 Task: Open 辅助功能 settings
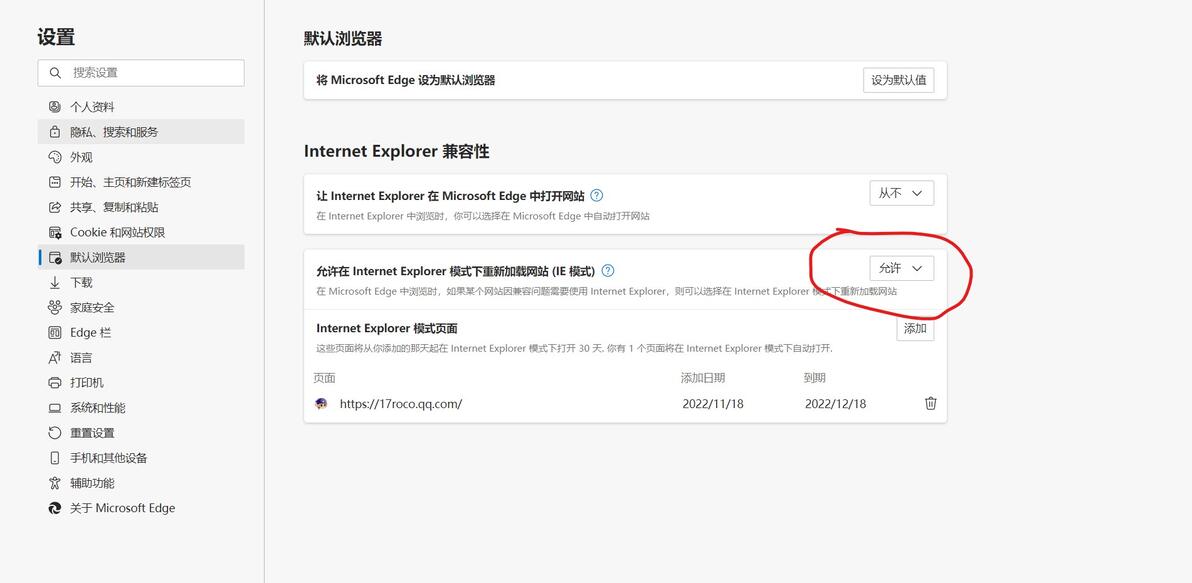(x=141, y=483)
